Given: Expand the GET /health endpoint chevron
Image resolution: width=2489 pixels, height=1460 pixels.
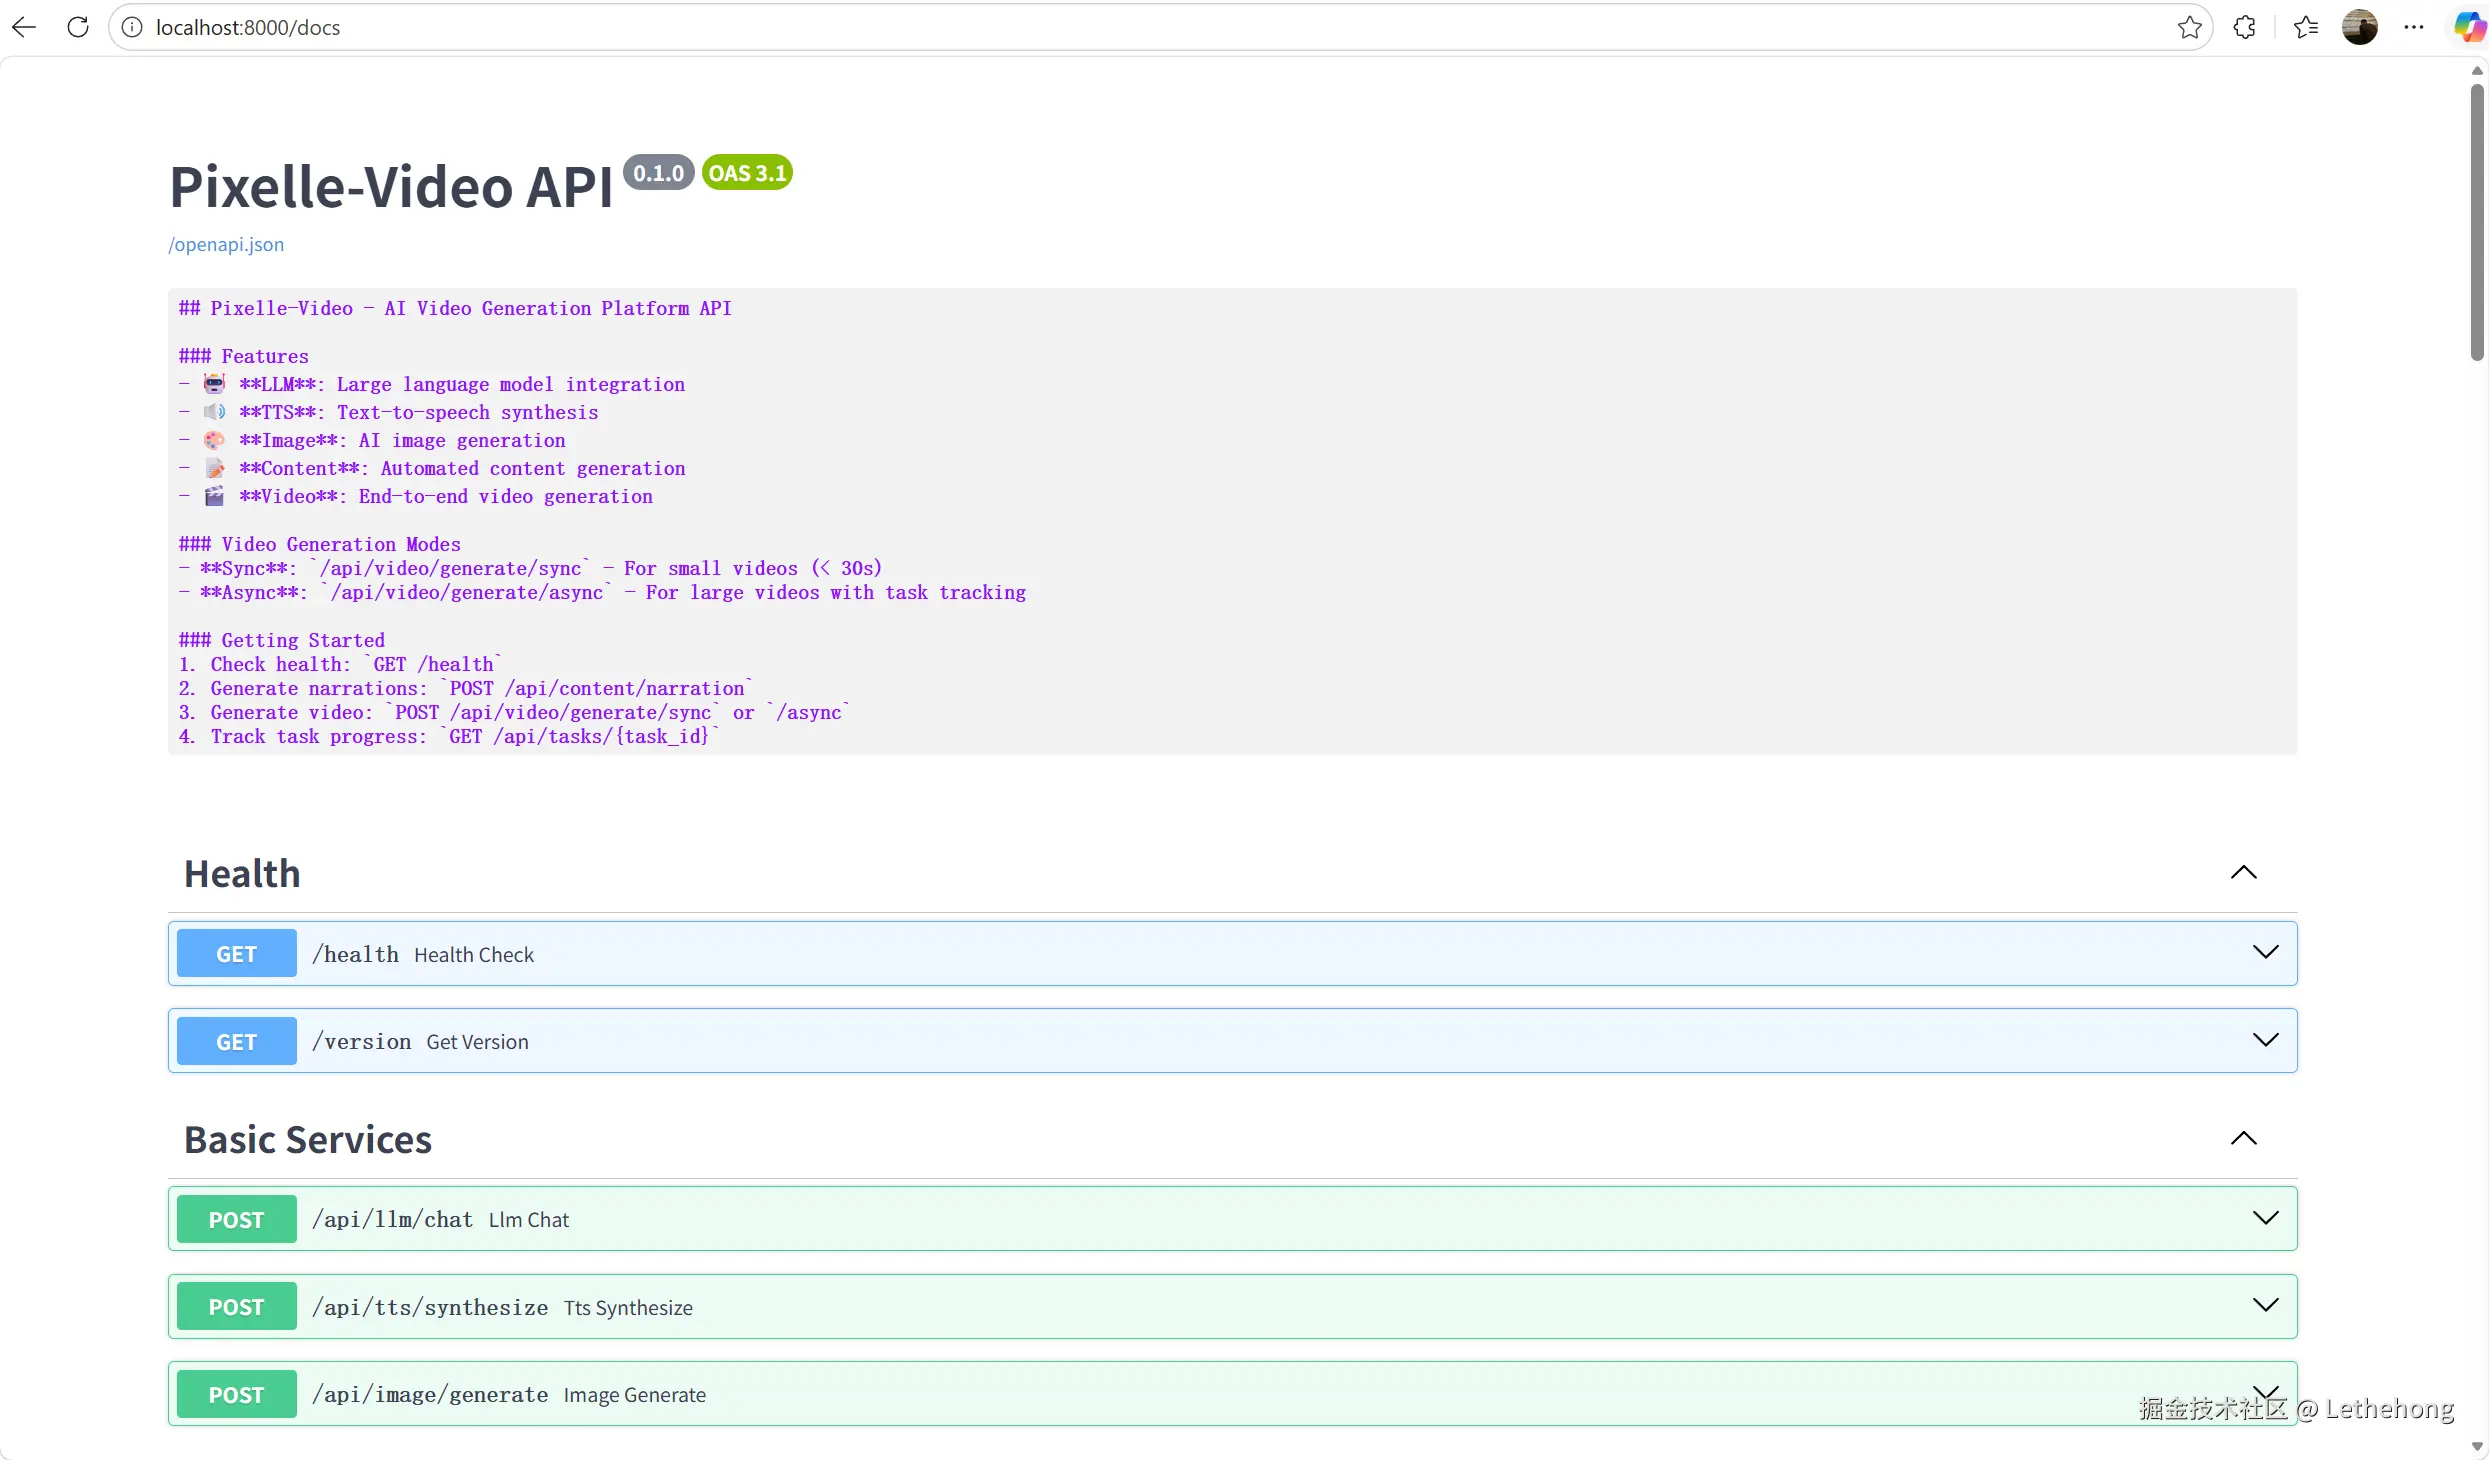Looking at the screenshot, I should click(2265, 952).
